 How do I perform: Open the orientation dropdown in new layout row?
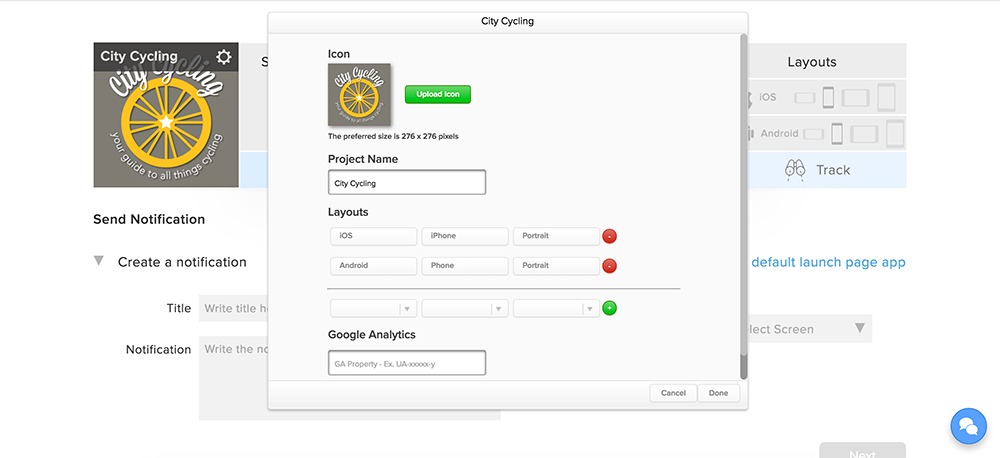point(556,309)
